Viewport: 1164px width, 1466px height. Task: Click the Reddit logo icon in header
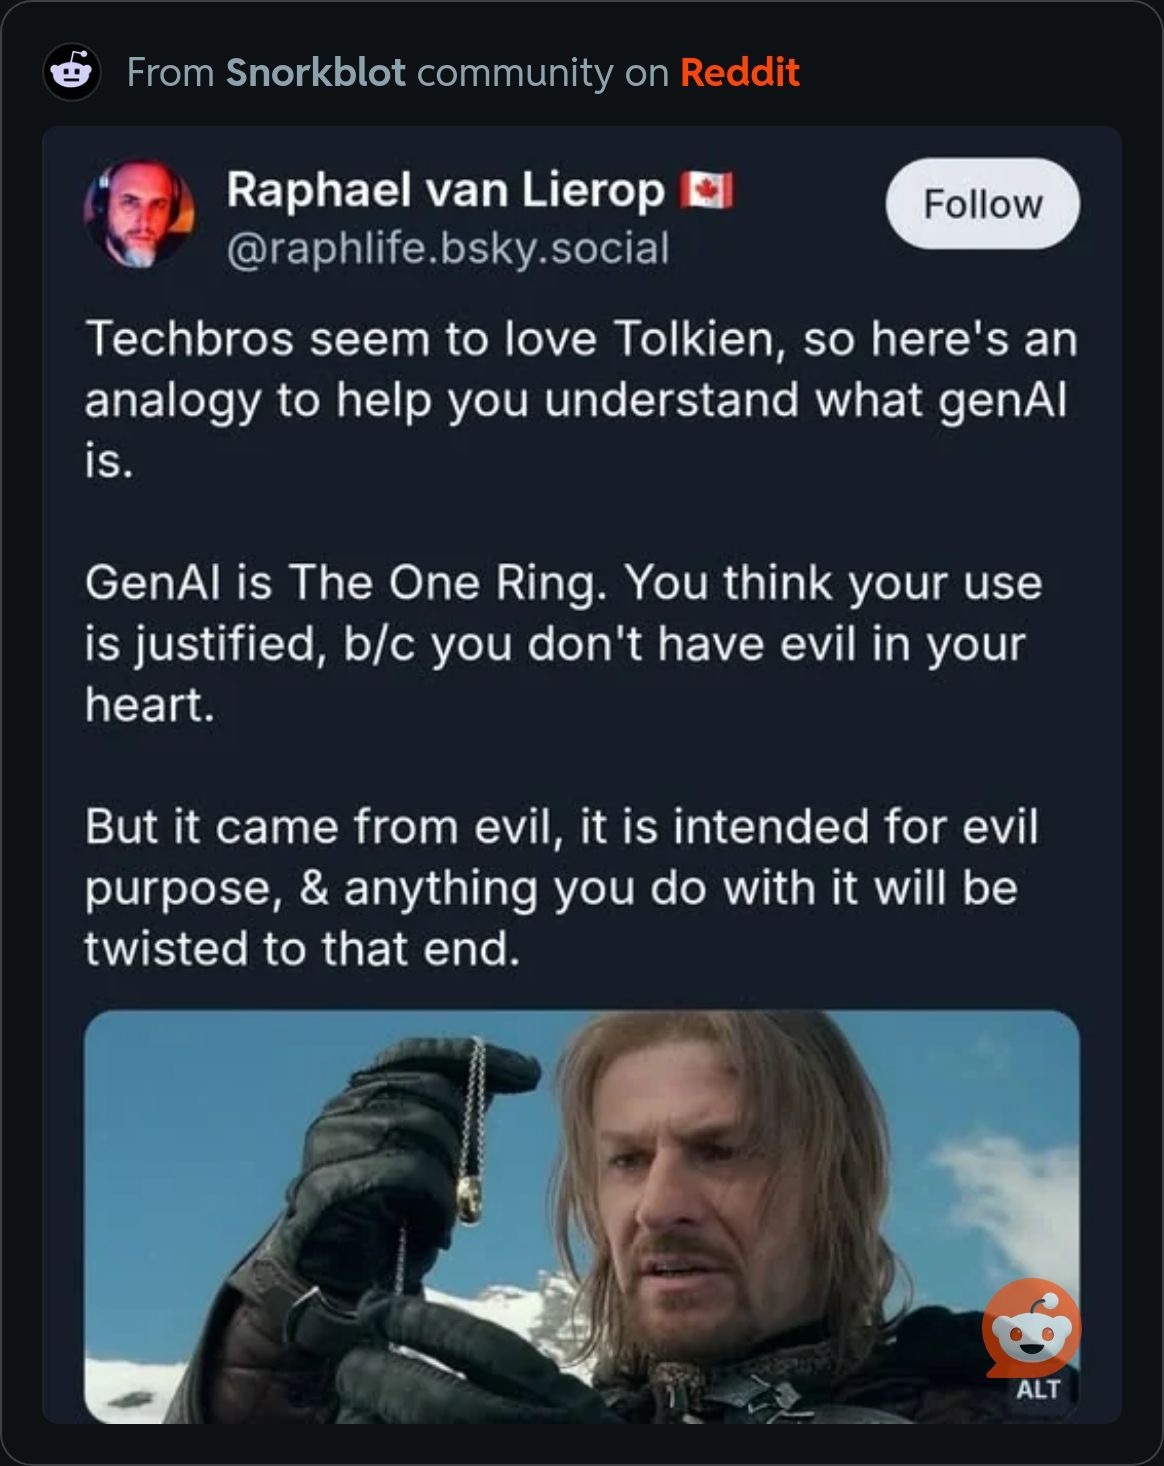point(71,73)
